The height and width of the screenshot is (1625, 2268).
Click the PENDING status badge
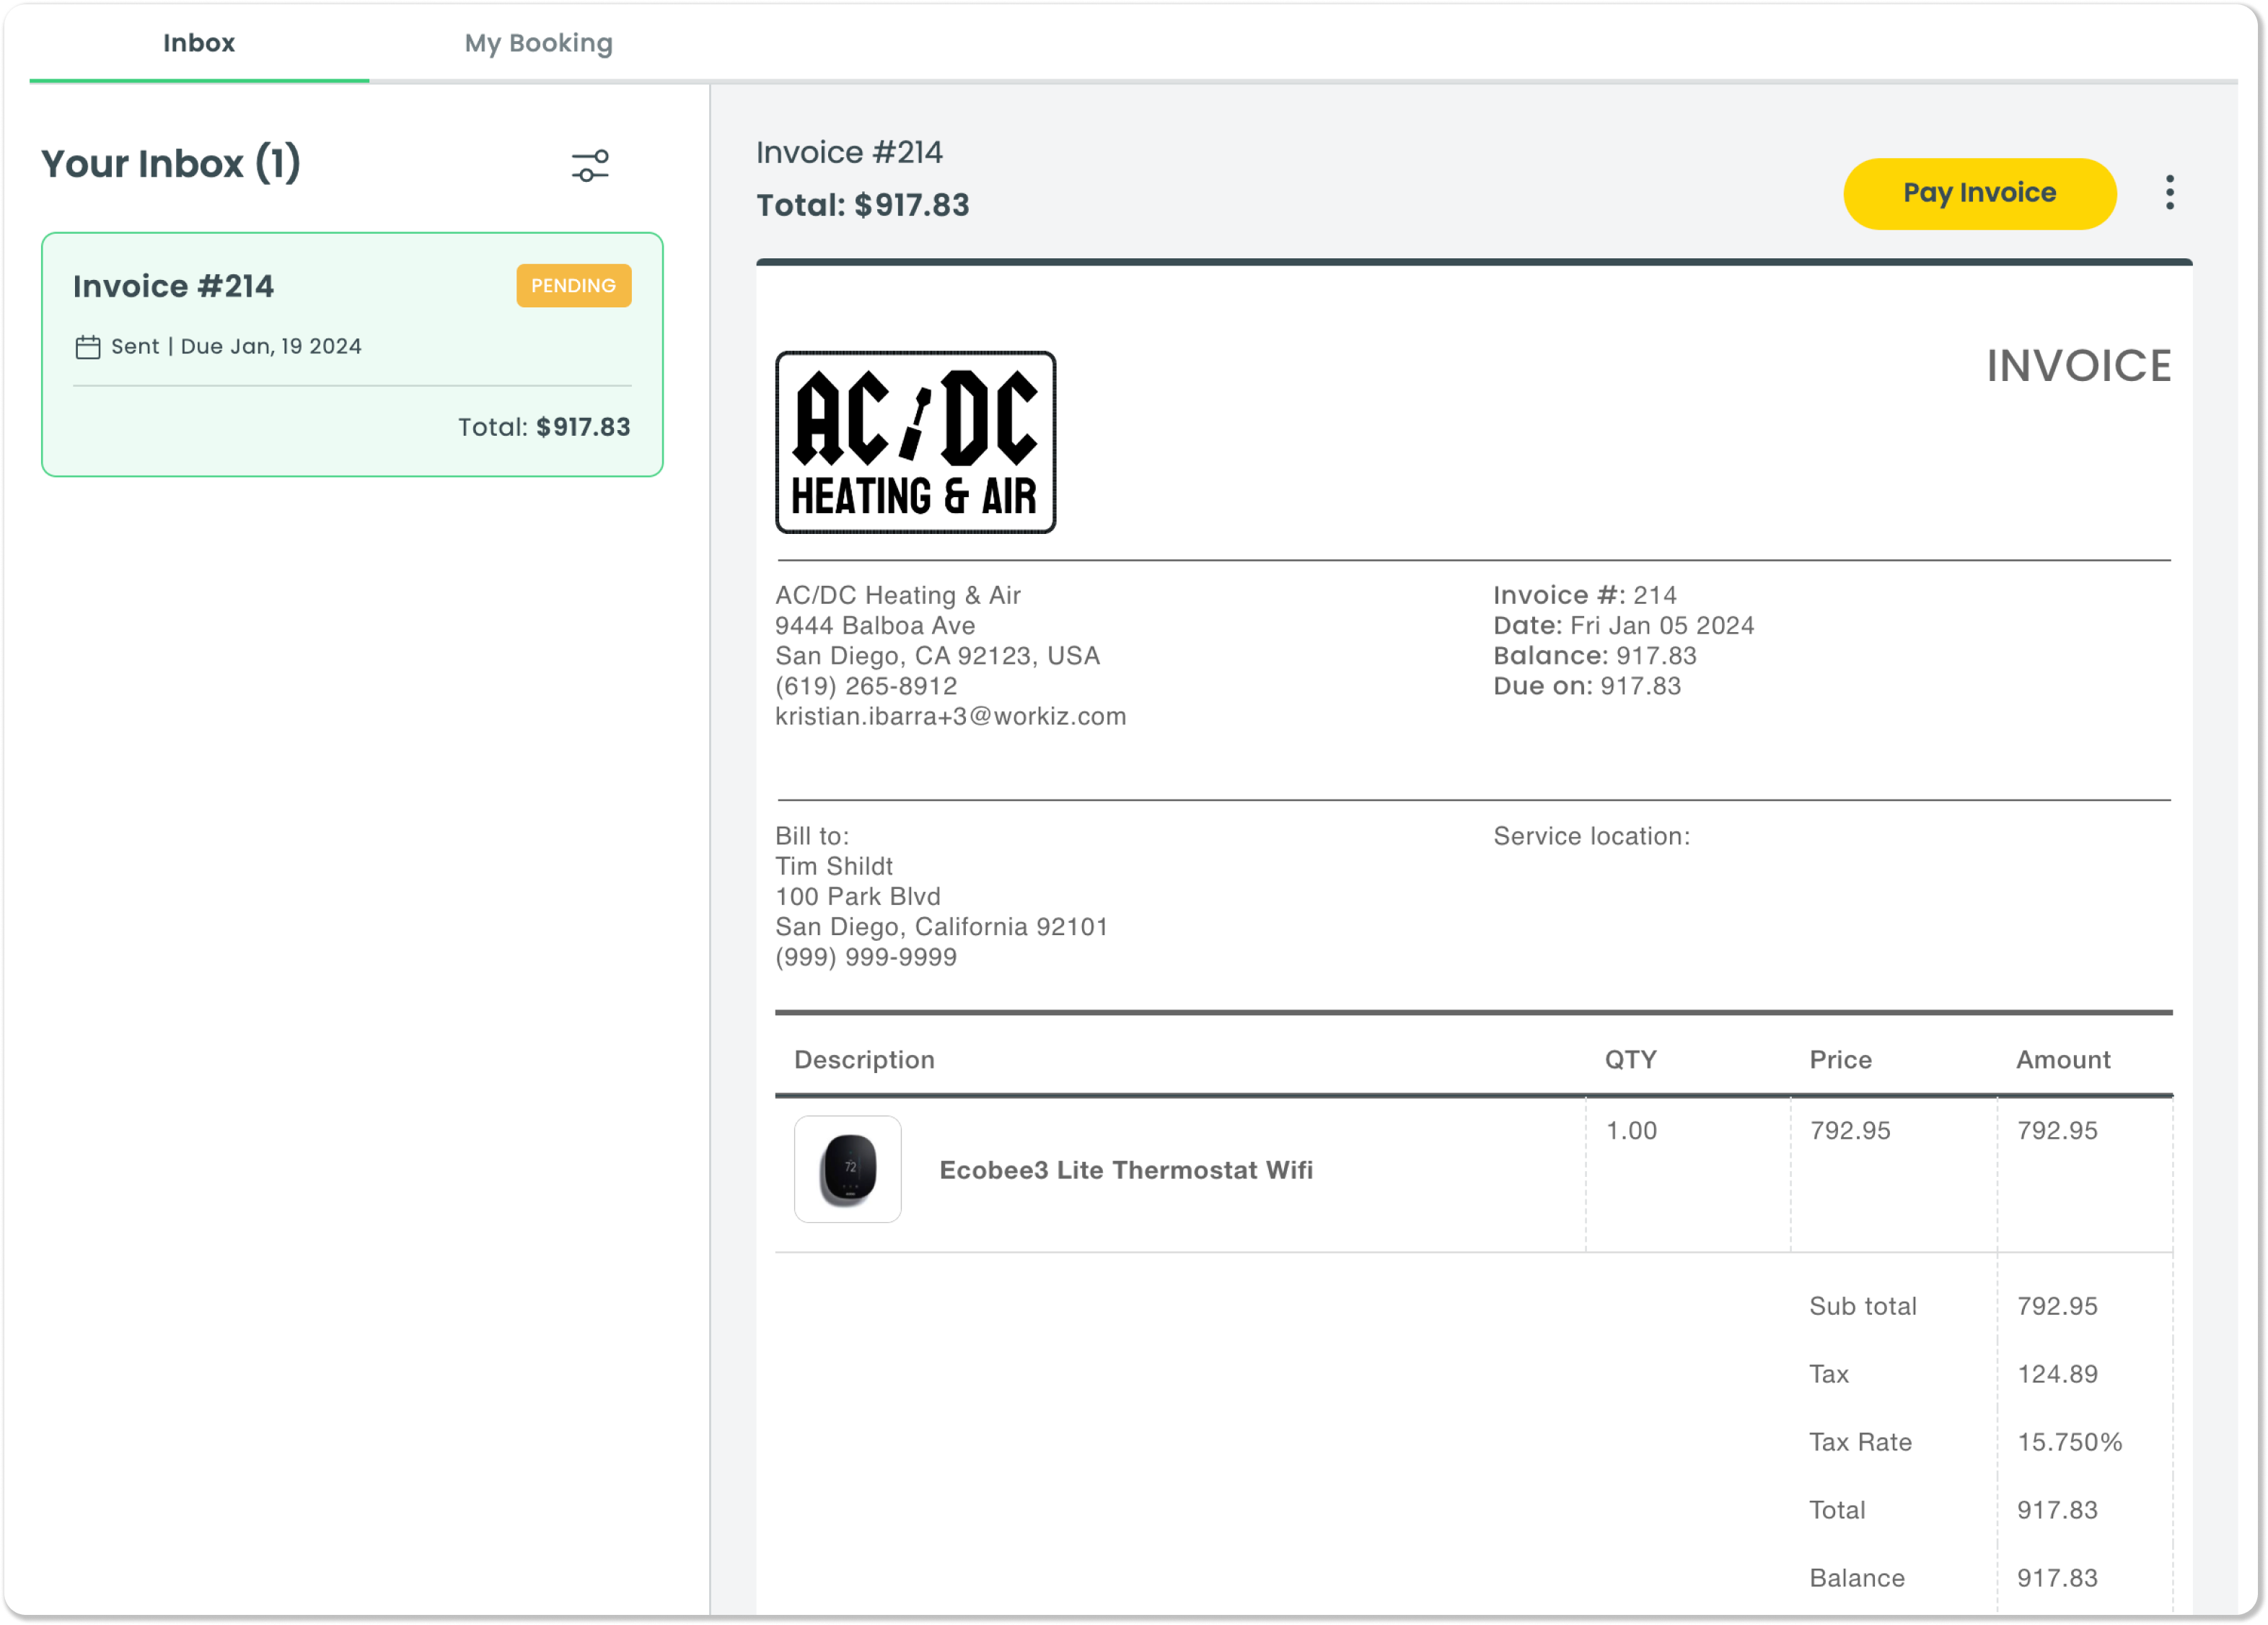573,286
